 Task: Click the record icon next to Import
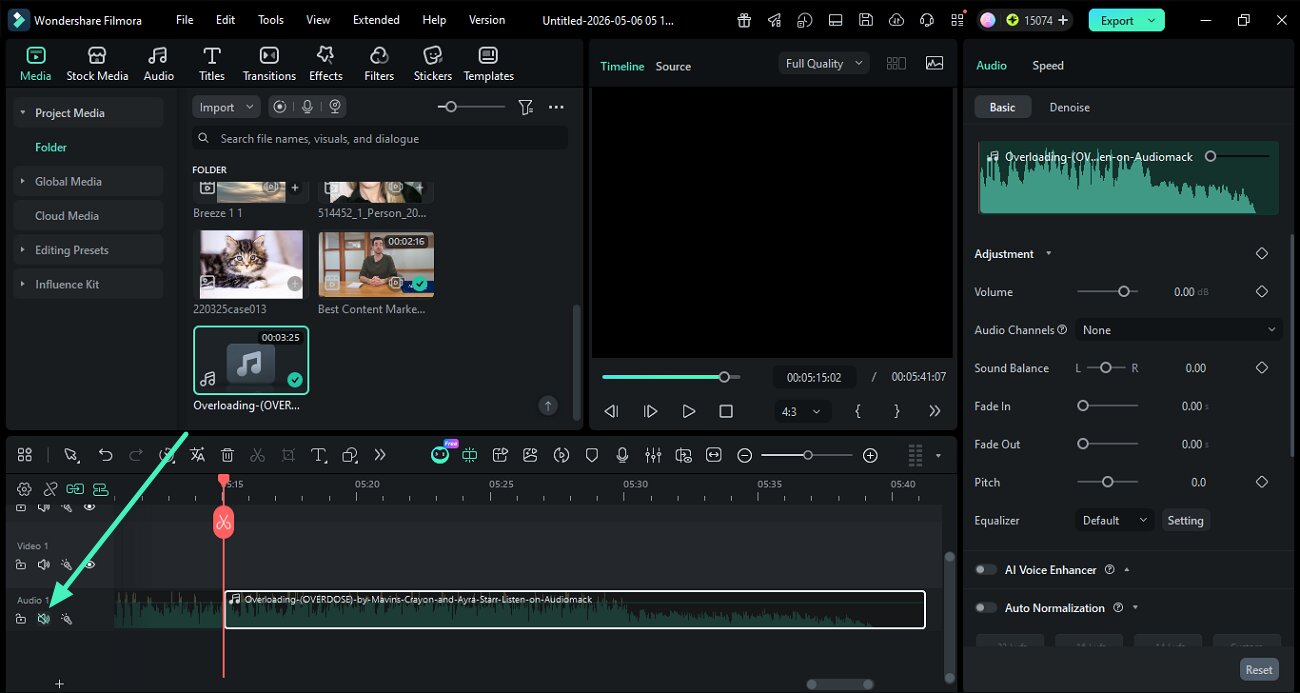coord(280,107)
